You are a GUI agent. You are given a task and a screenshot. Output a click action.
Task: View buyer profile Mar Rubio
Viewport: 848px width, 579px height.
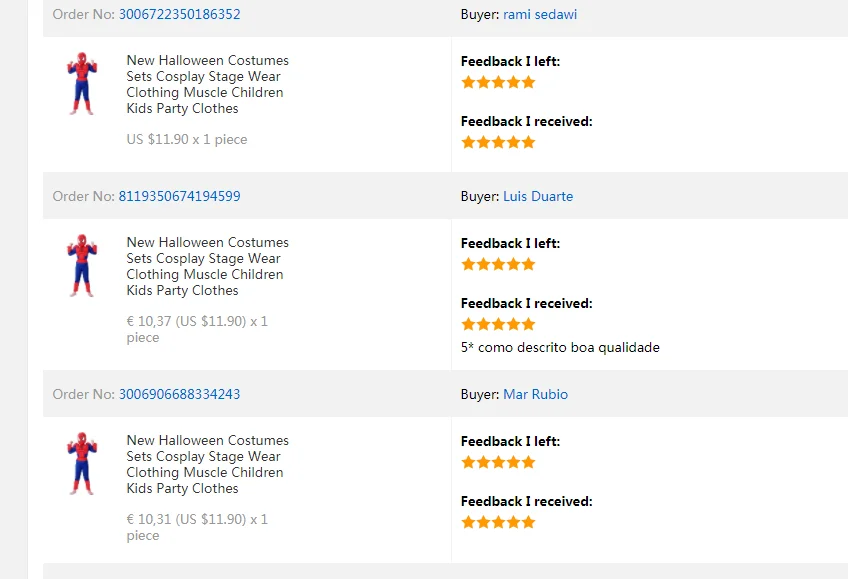[535, 394]
